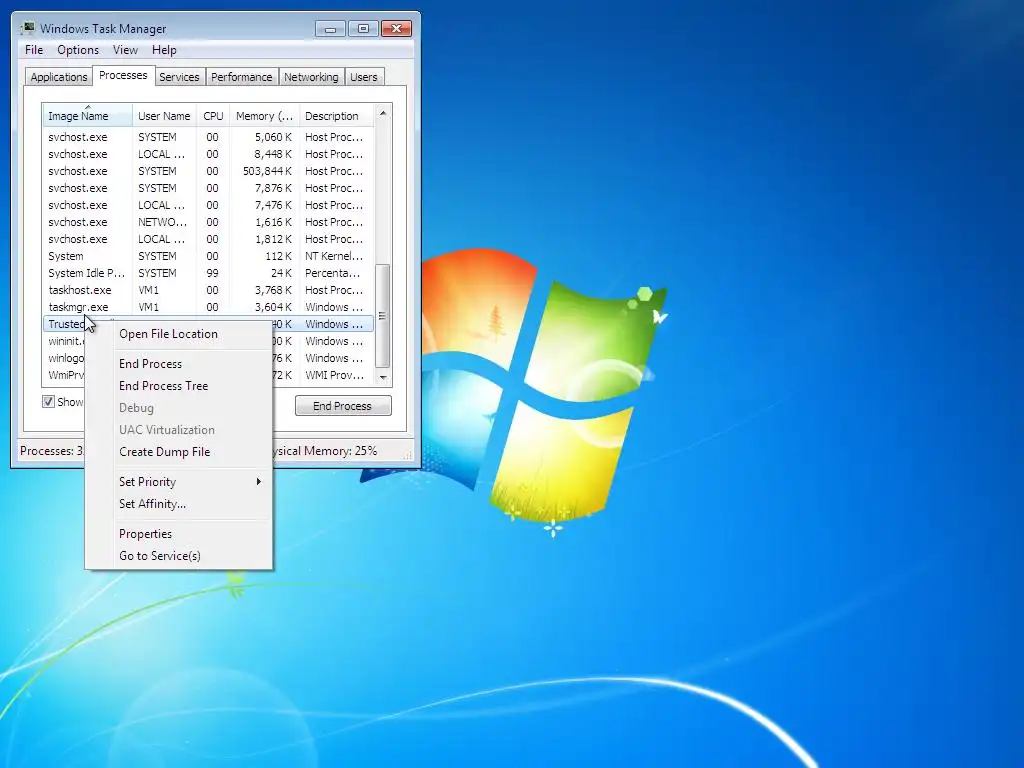The width and height of the screenshot is (1024, 768).
Task: Toggle the Show processes checkbox
Action: pyautogui.click(x=48, y=402)
